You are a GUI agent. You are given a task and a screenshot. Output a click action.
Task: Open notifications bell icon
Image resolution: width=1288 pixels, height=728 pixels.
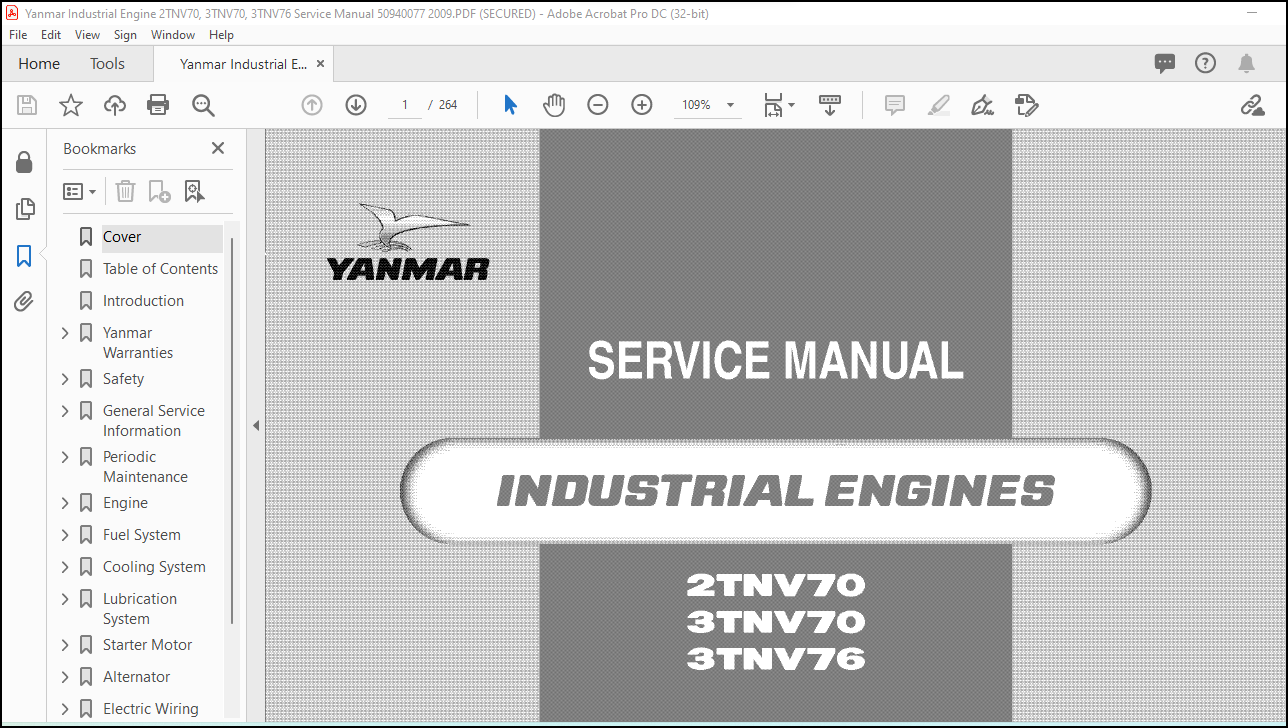(1246, 64)
